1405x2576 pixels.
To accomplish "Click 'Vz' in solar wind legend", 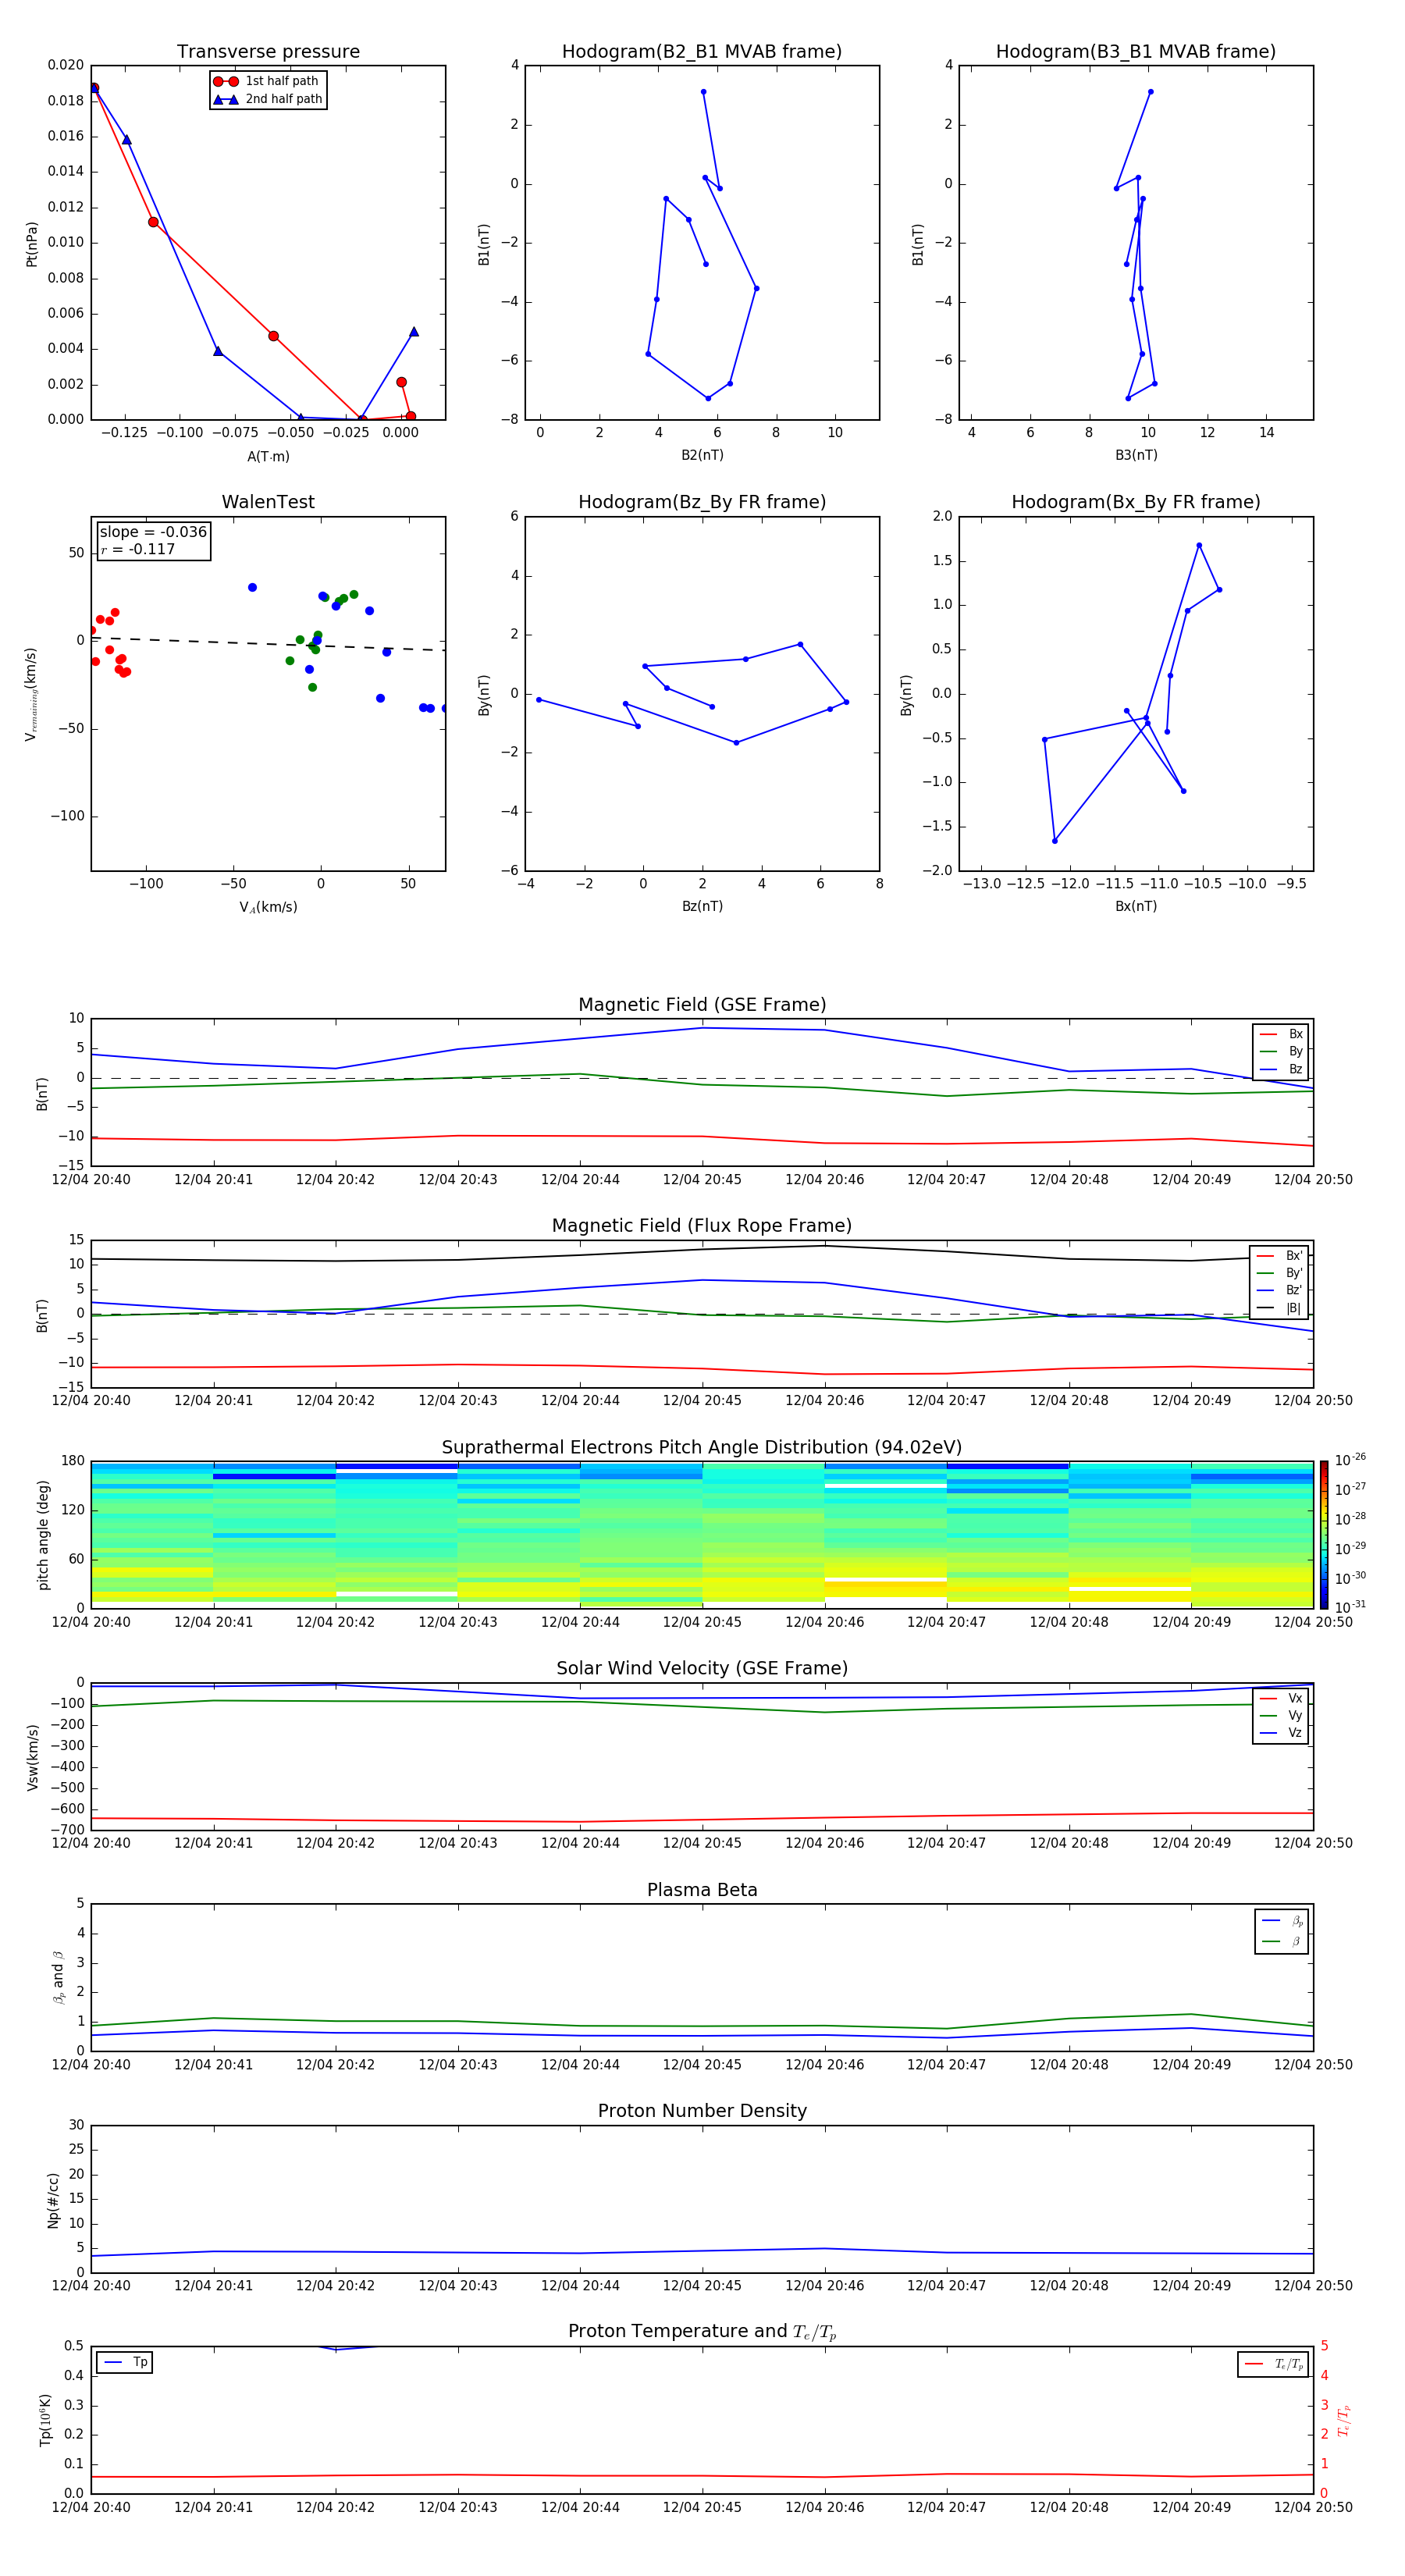I will click(x=1281, y=1733).
